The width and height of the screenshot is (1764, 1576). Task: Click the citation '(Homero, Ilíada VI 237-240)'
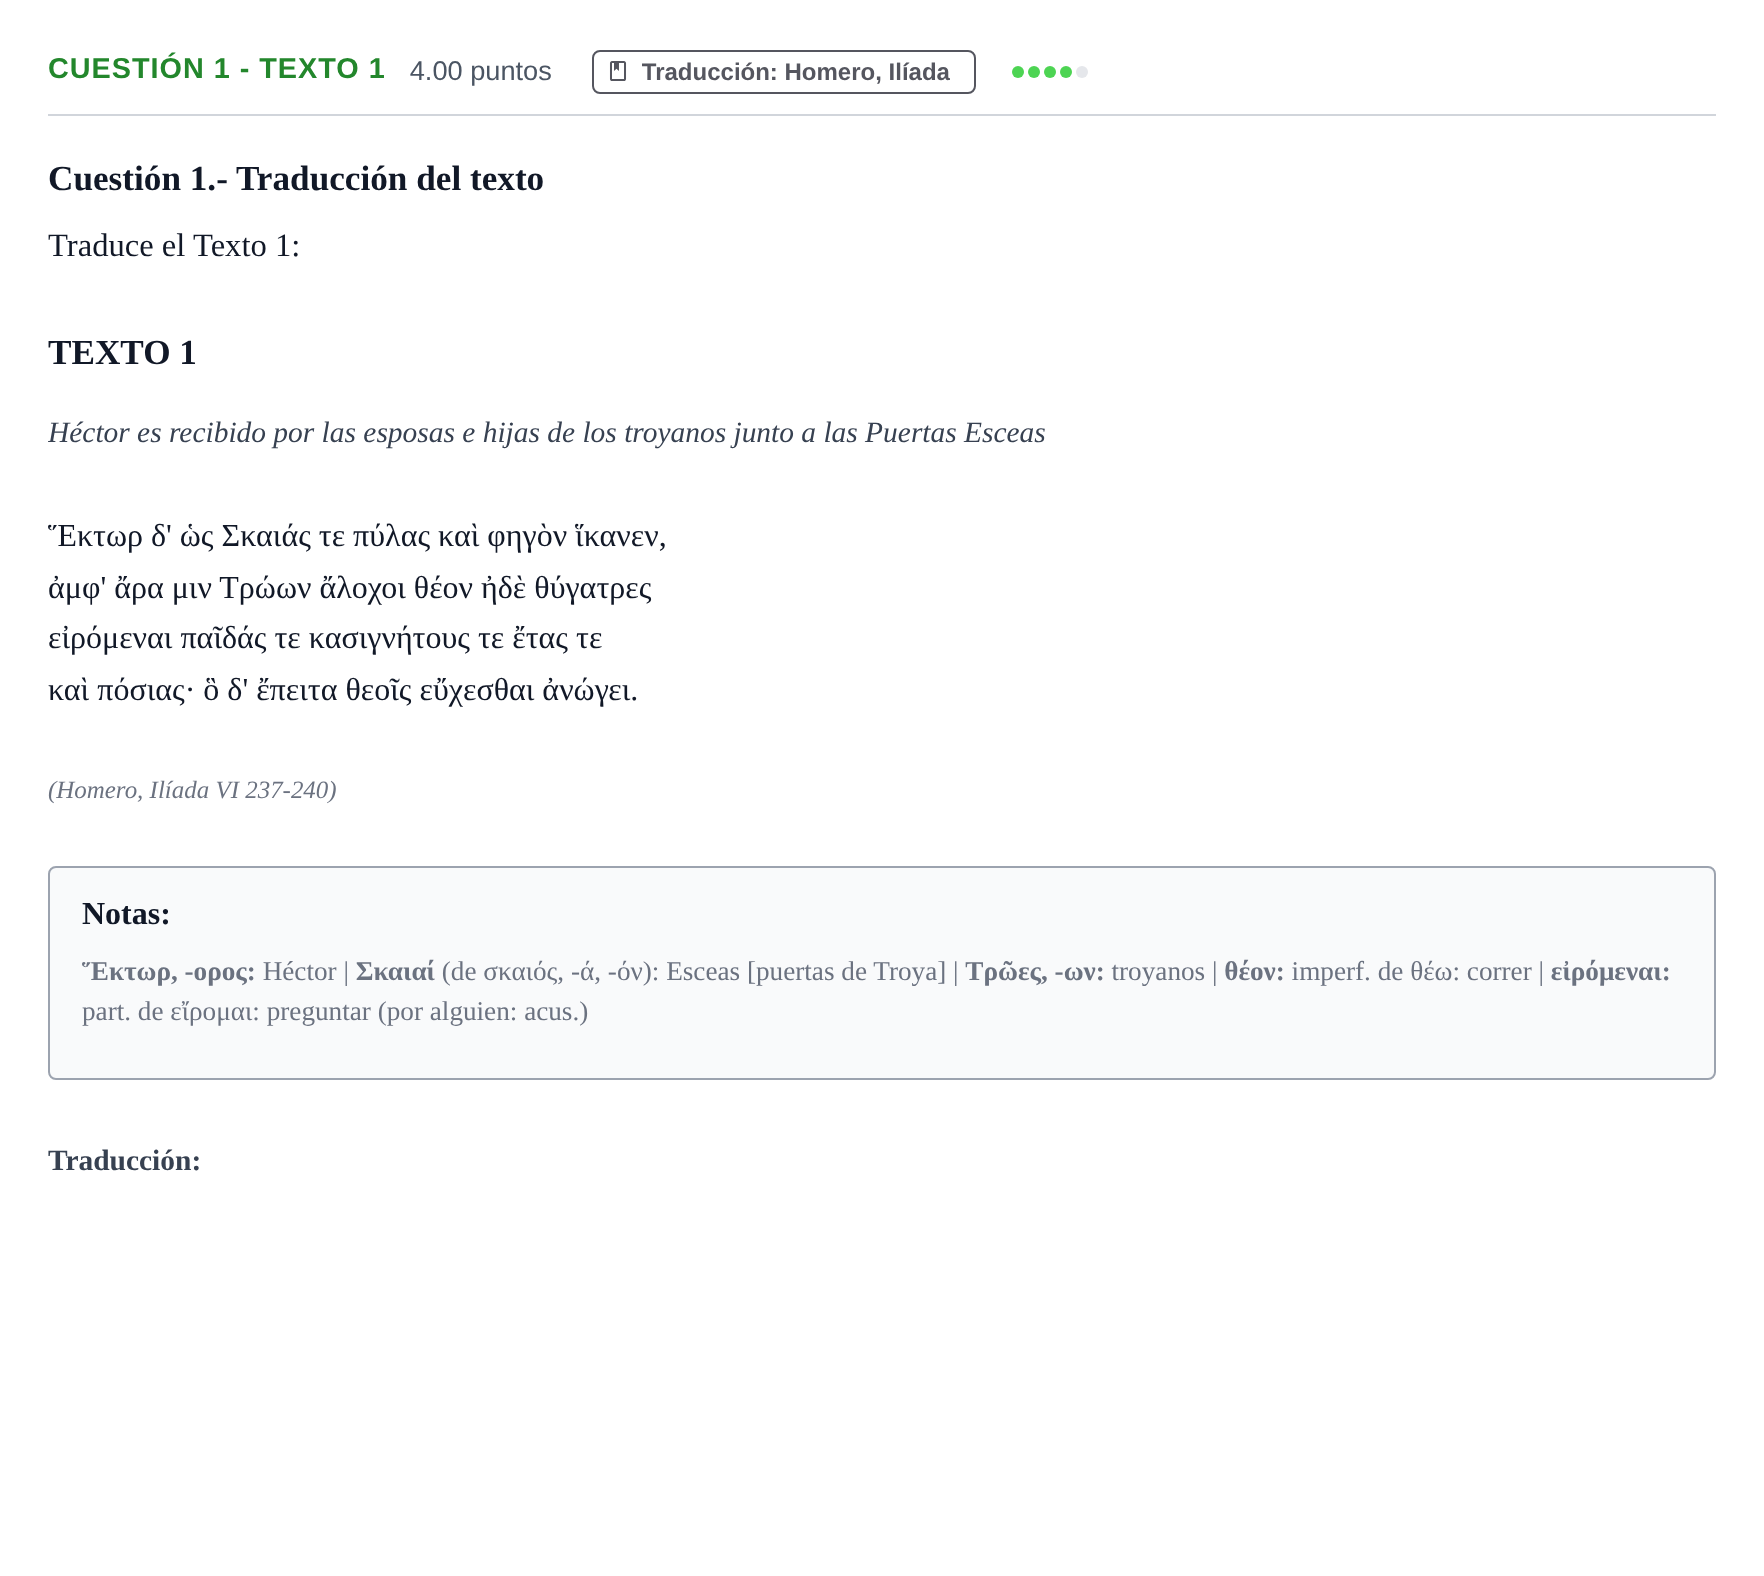pyautogui.click(x=192, y=790)
